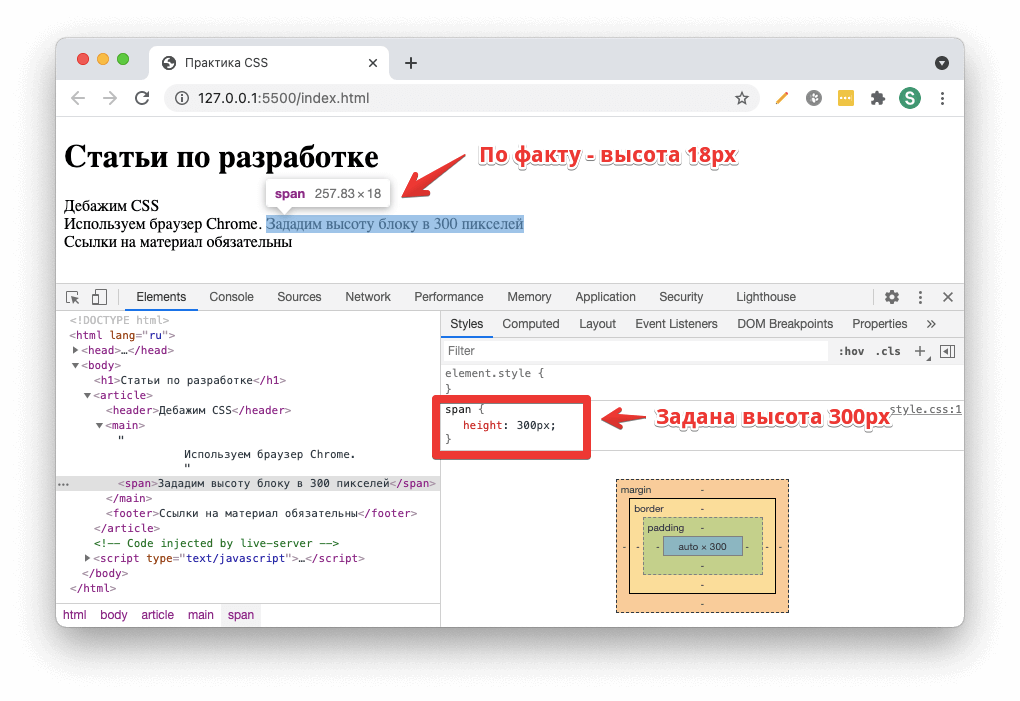Select the header element in DOM tree
The image size is (1020, 701).
pos(198,410)
